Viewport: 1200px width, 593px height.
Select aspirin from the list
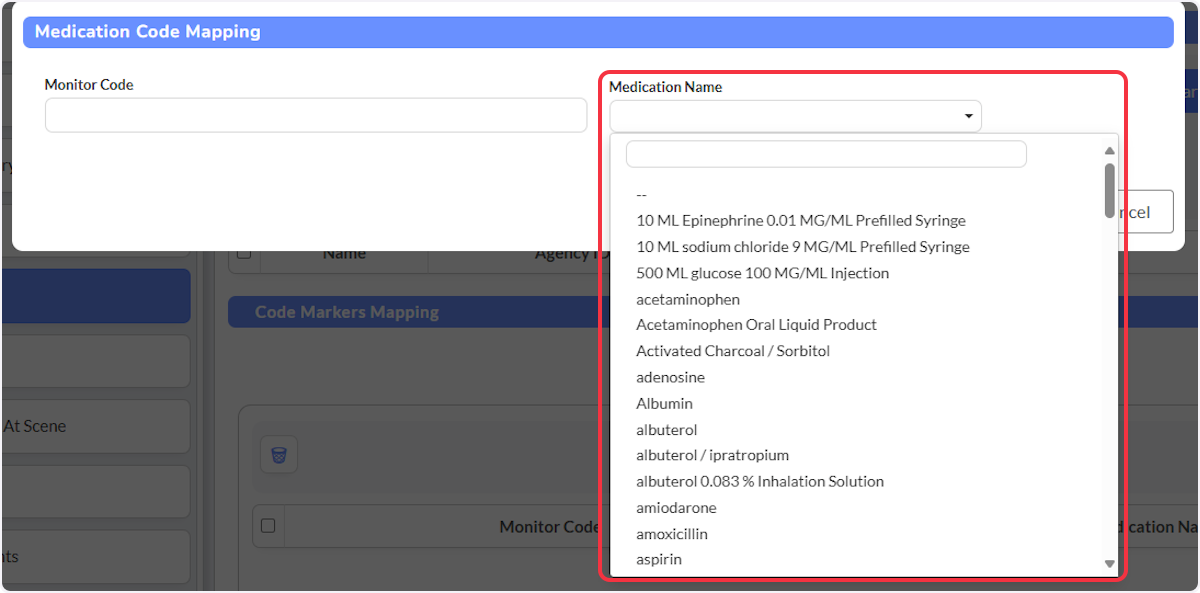pyautogui.click(x=659, y=559)
